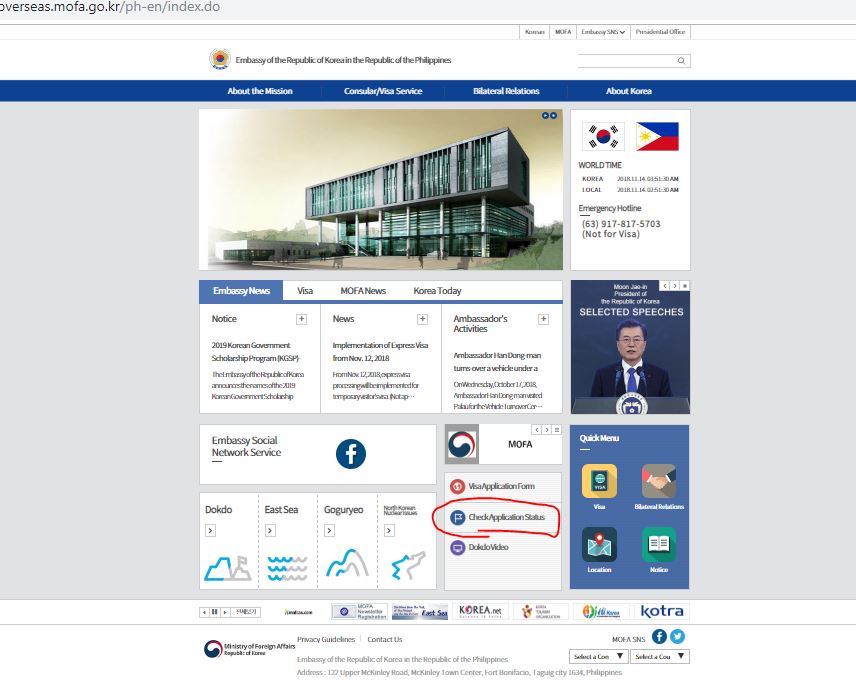Click the circled Check Application Status icon
Viewport: 856px width, 680px height.
tap(459, 518)
